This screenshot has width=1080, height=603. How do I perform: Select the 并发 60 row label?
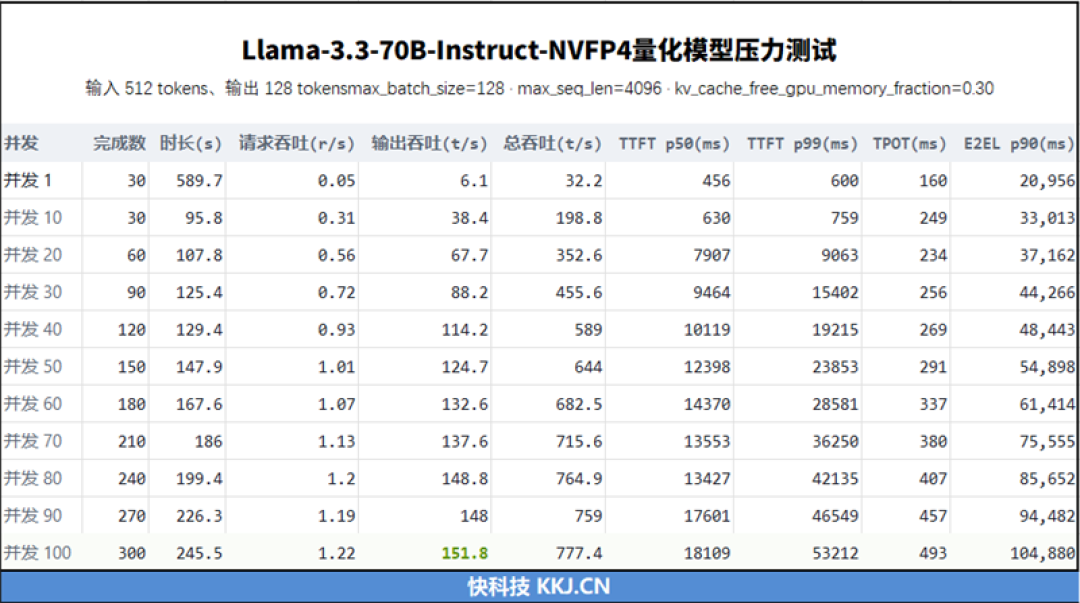coord(32,404)
